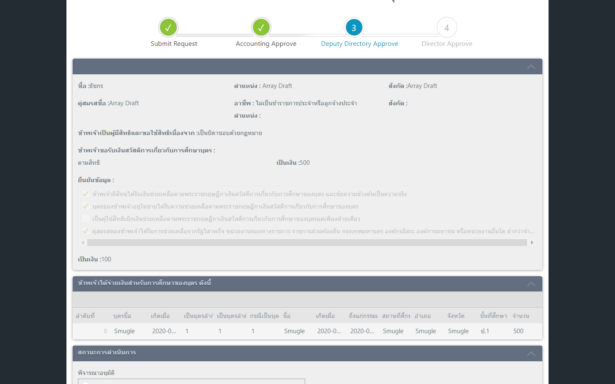Viewport: 615px width, 384px height.
Task: Click the confirmation list's right scroll arrow
Action: (532, 243)
